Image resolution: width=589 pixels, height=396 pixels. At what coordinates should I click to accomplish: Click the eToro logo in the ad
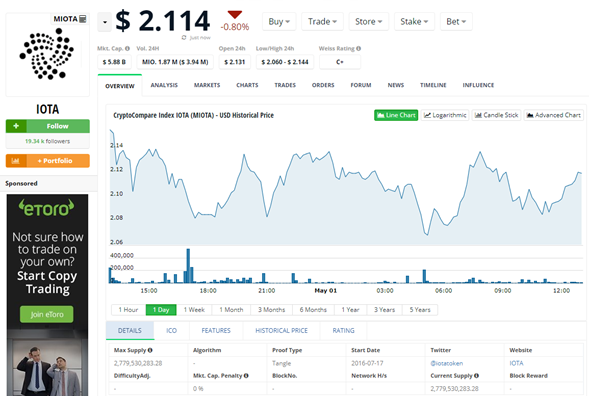point(47,208)
